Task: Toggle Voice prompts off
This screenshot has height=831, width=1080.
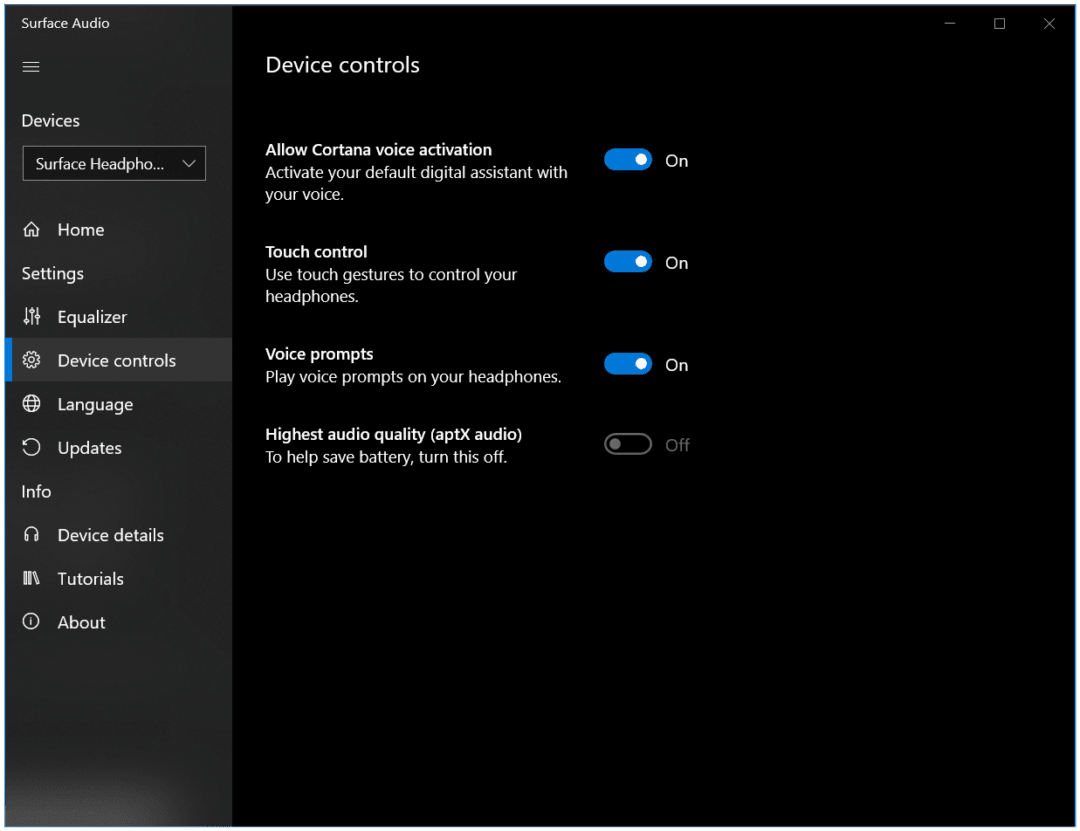Action: coord(627,363)
